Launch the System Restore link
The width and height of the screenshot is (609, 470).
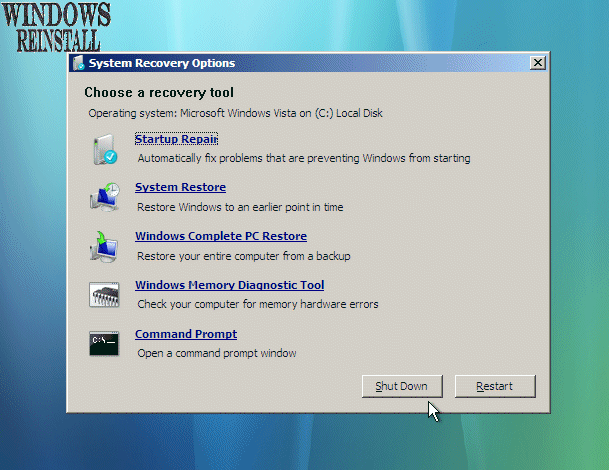tap(180, 187)
